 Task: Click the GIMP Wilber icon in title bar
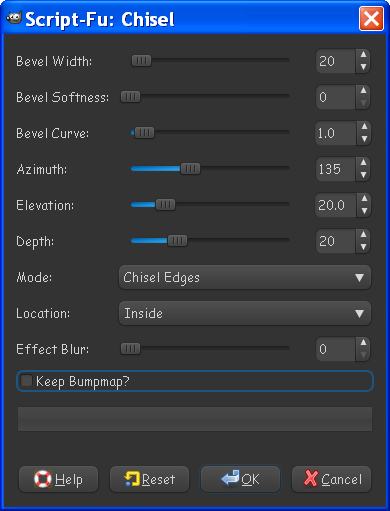[14, 18]
